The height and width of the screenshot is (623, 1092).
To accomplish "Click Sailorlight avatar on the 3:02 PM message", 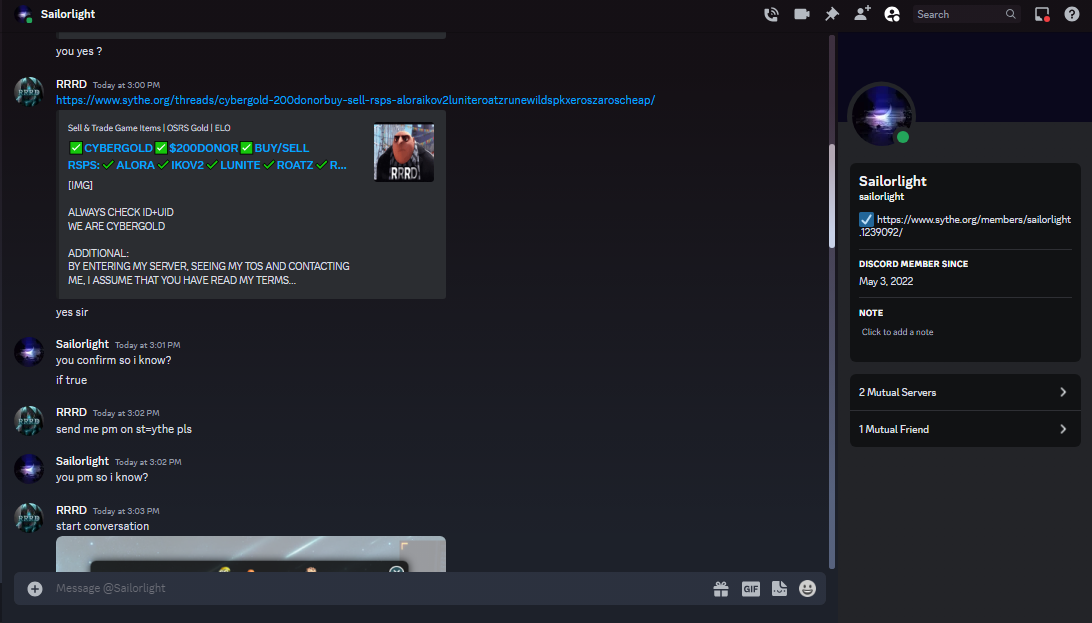I will coord(29,469).
